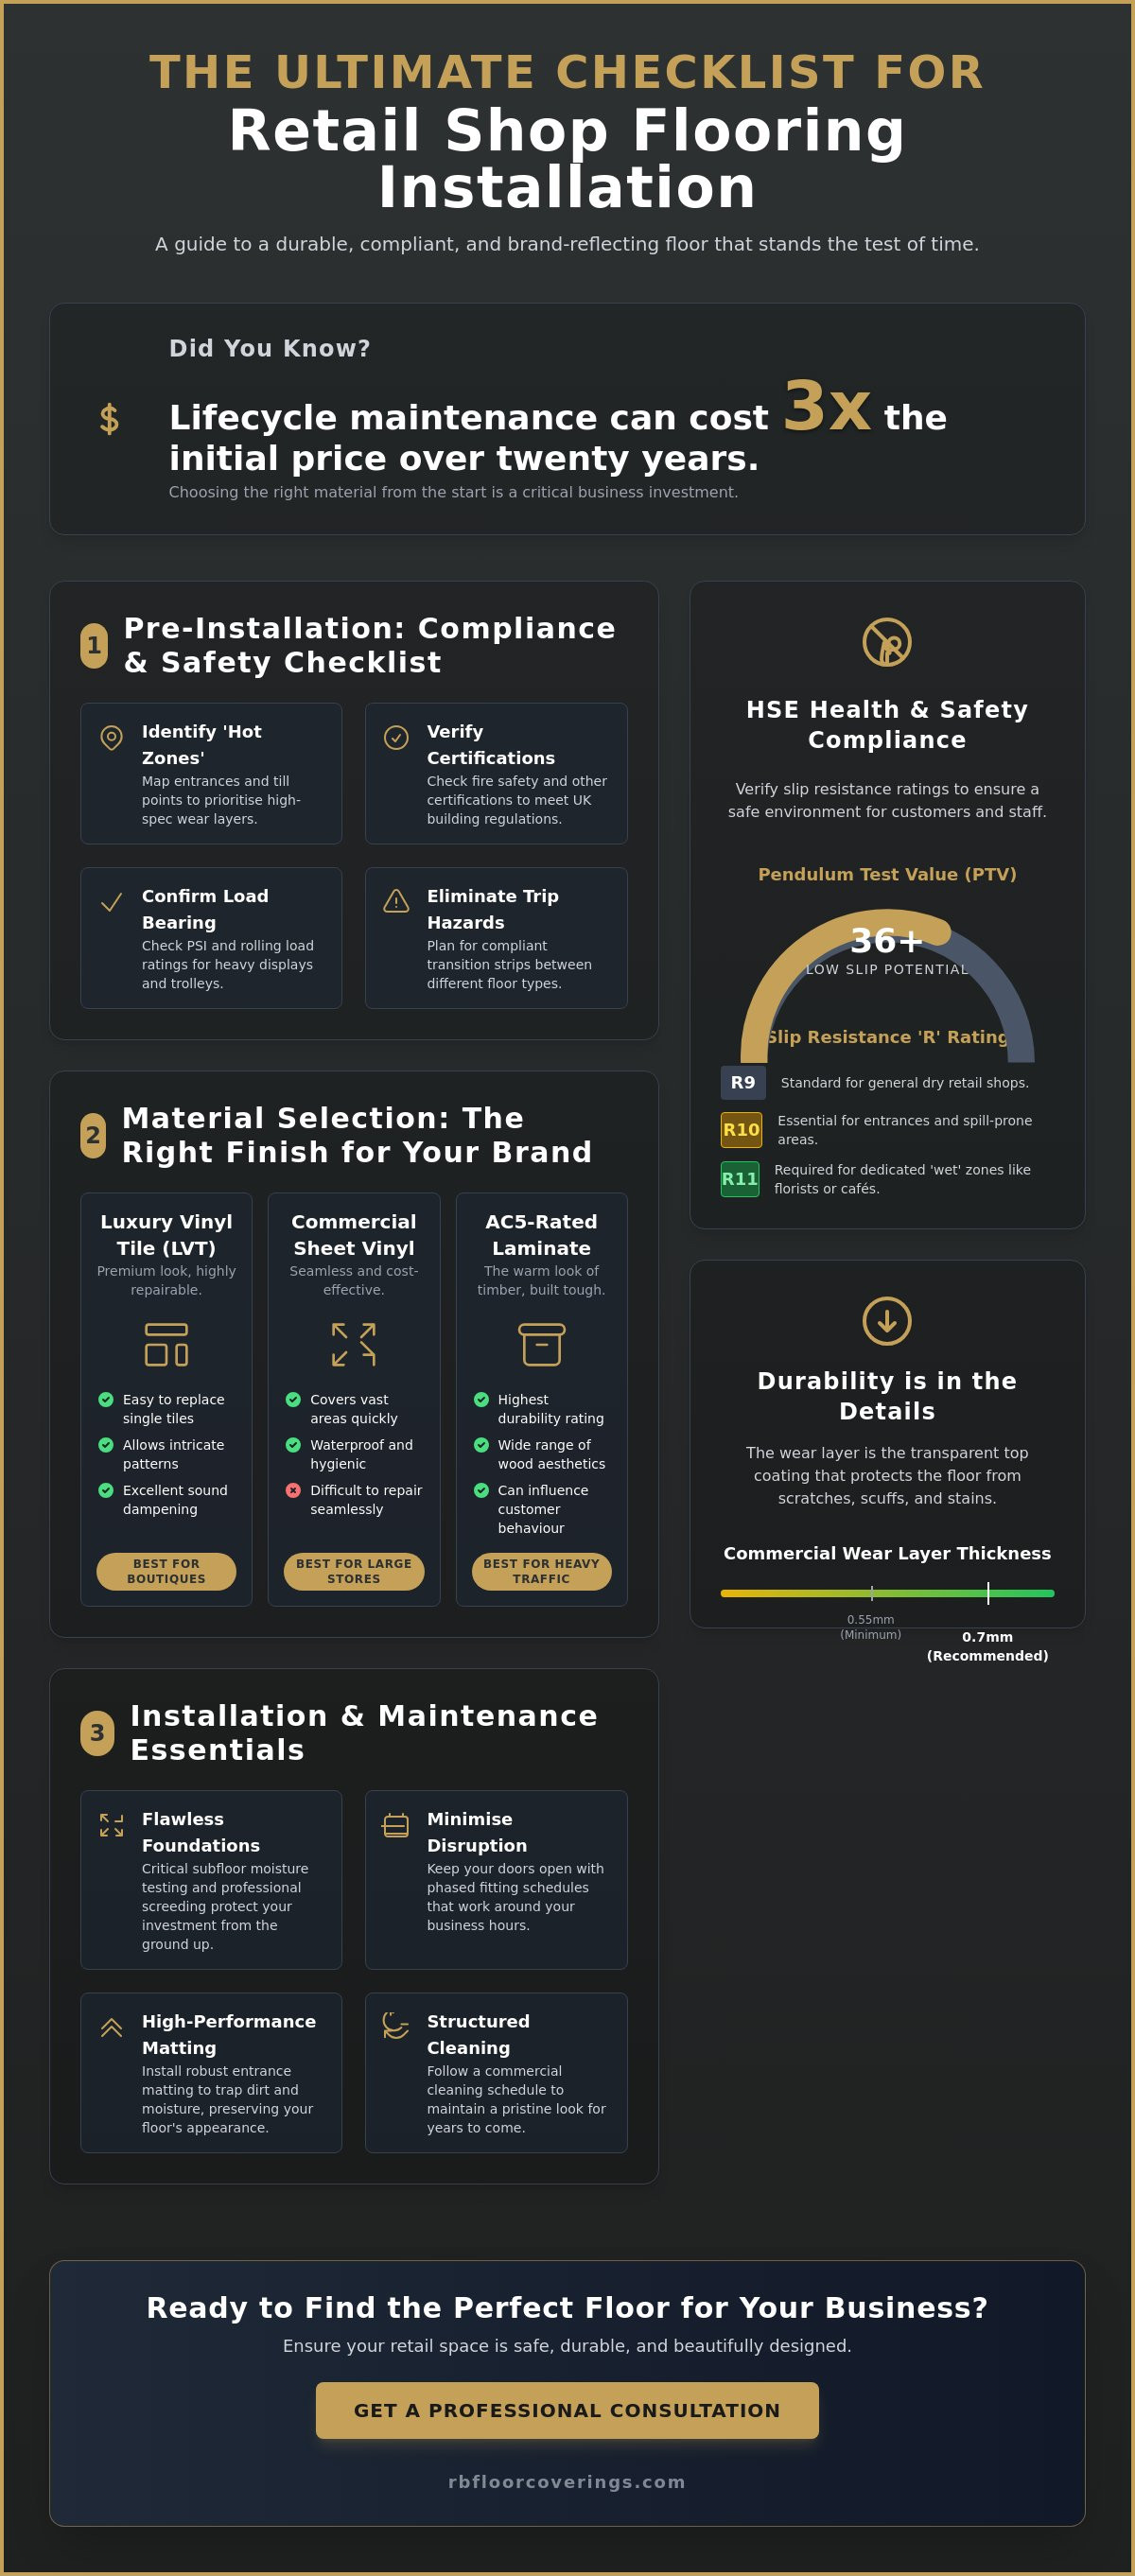This screenshot has width=1135, height=2576.
Task: Click the map pin icon beside Identify 'Hot Zones'
Action: (x=112, y=738)
